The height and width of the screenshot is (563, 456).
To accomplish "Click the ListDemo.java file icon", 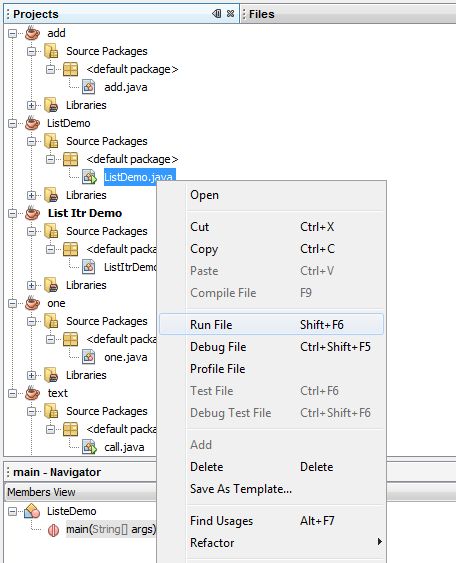I will tap(89, 177).
